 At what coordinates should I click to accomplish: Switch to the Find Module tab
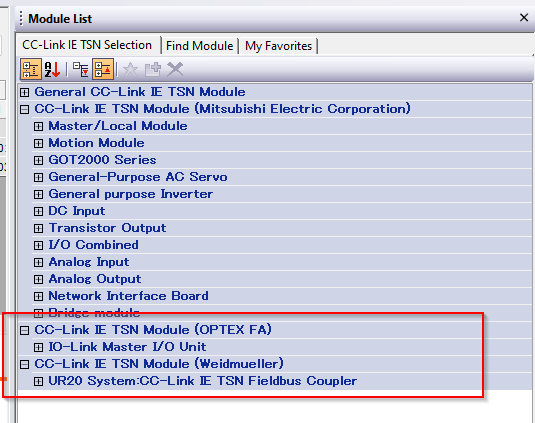tap(200, 46)
